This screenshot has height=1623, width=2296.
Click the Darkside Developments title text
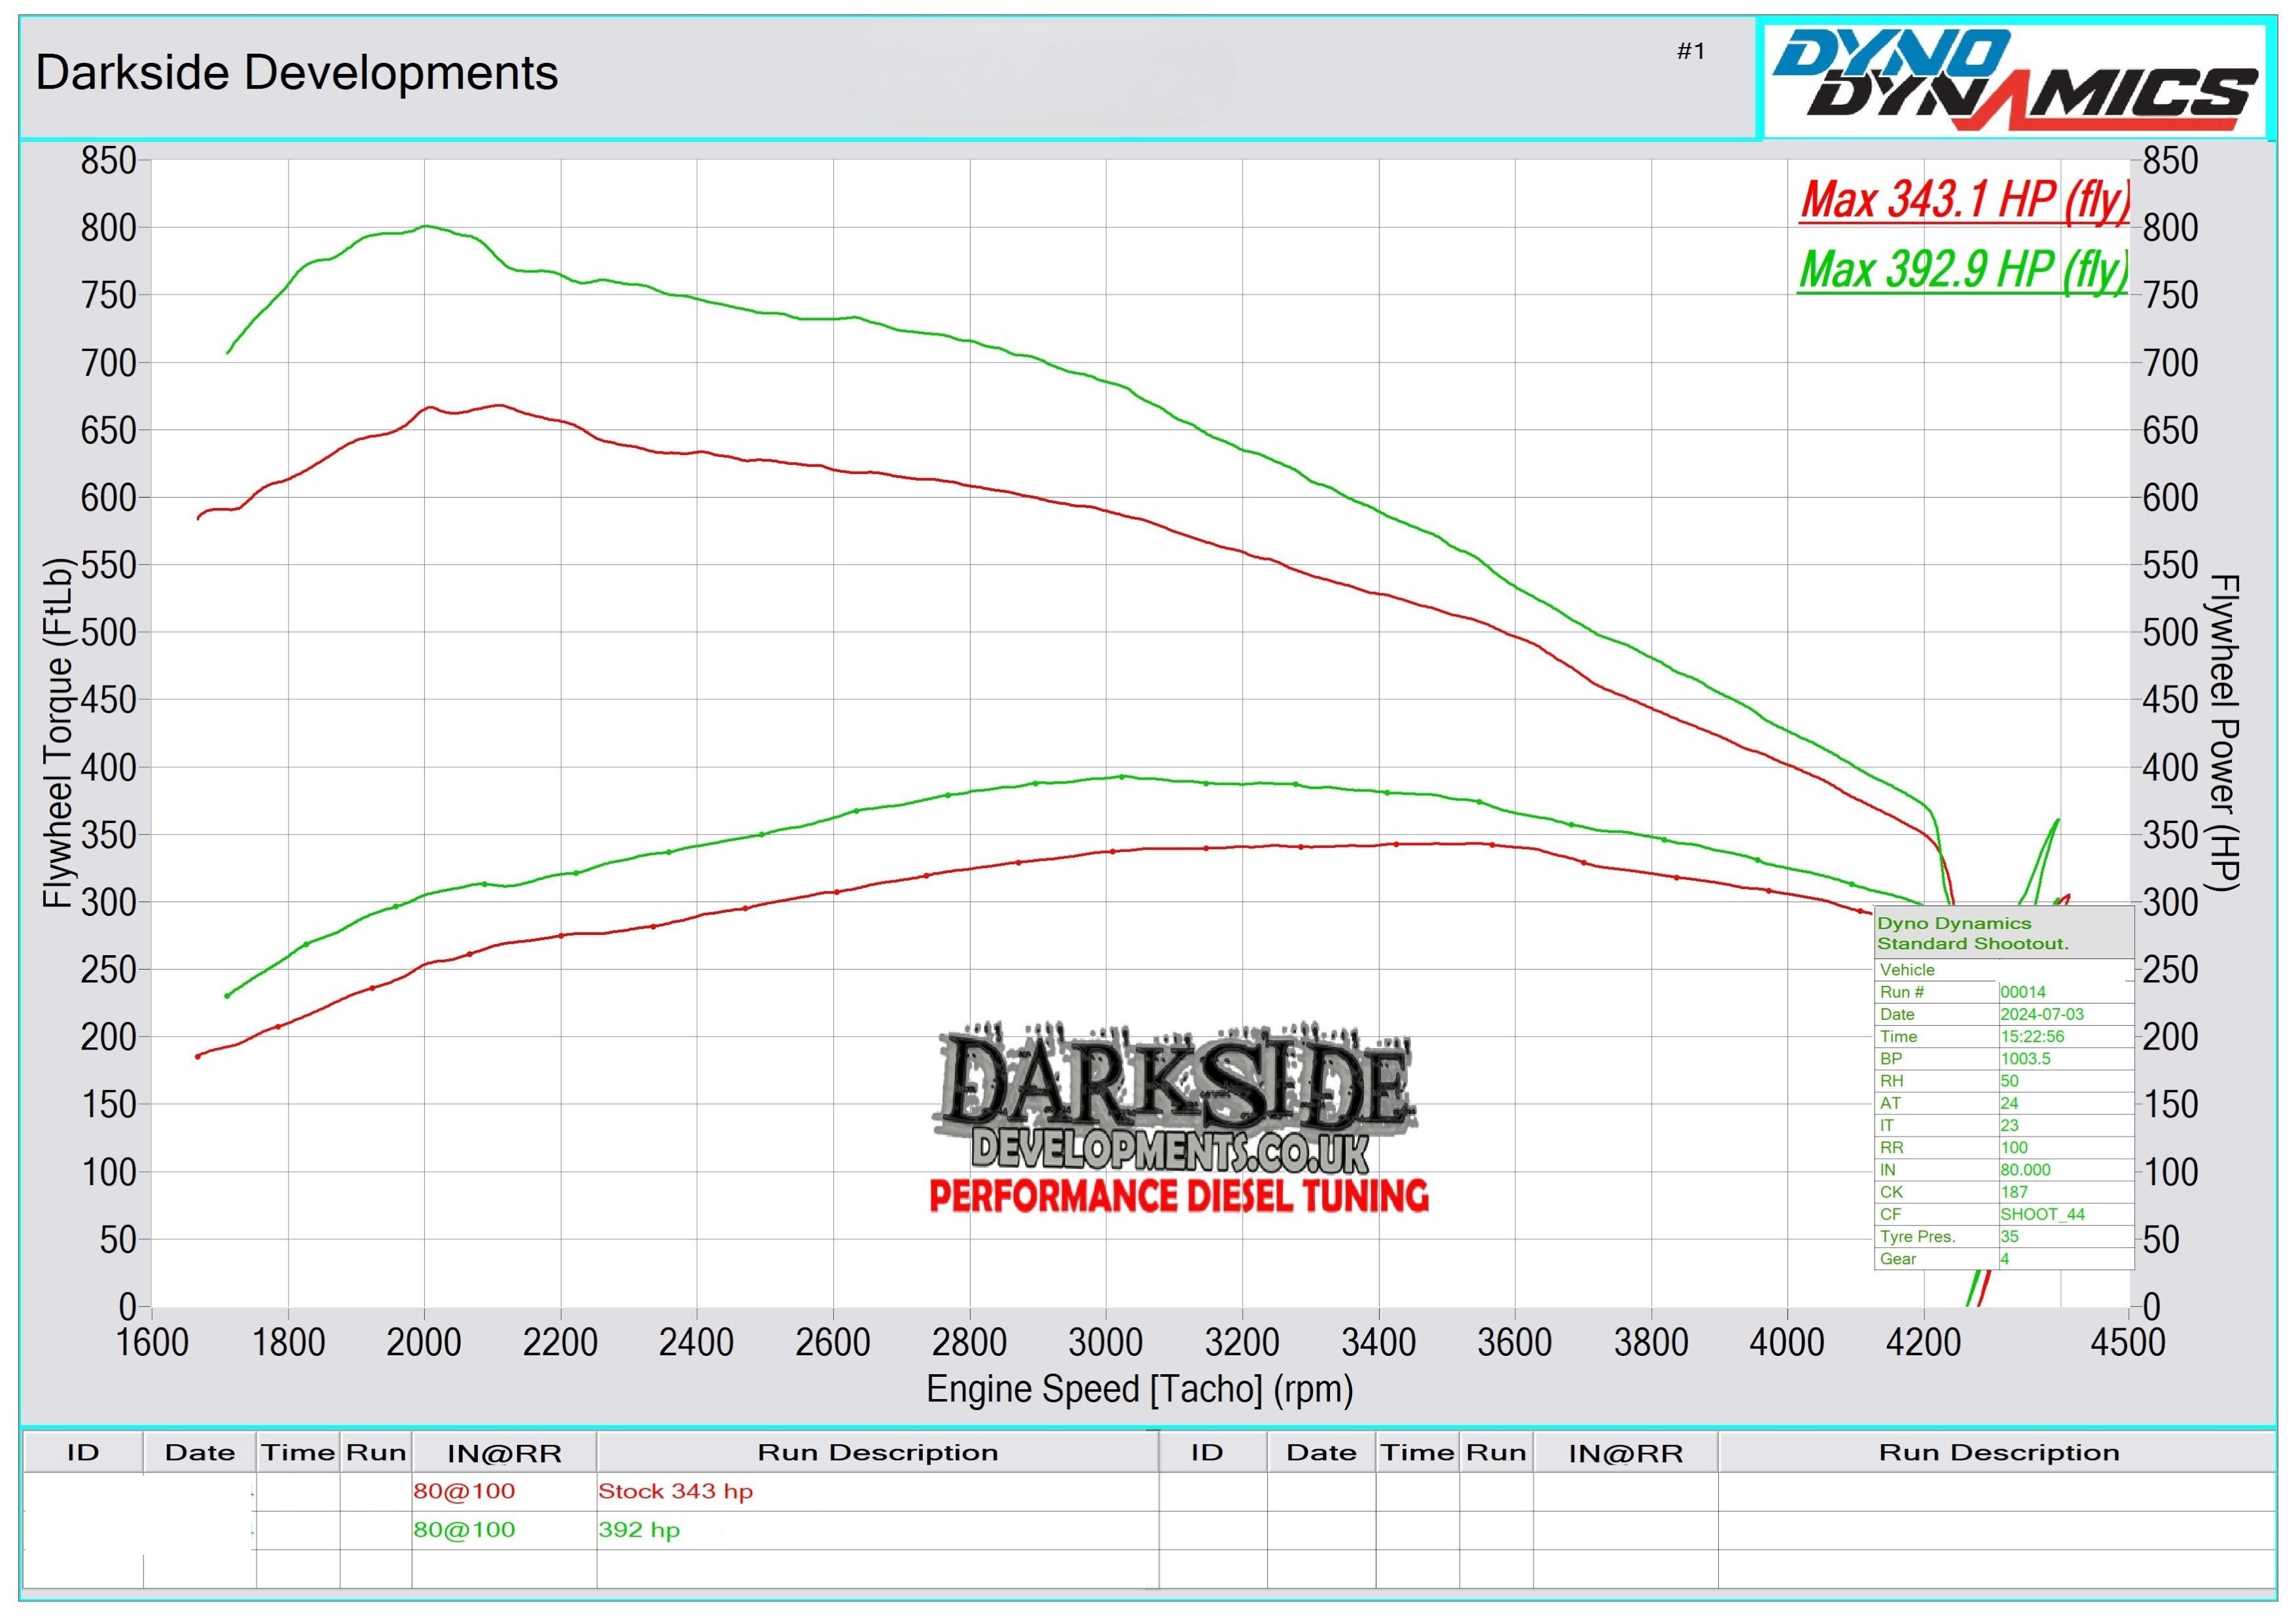pos(297,73)
